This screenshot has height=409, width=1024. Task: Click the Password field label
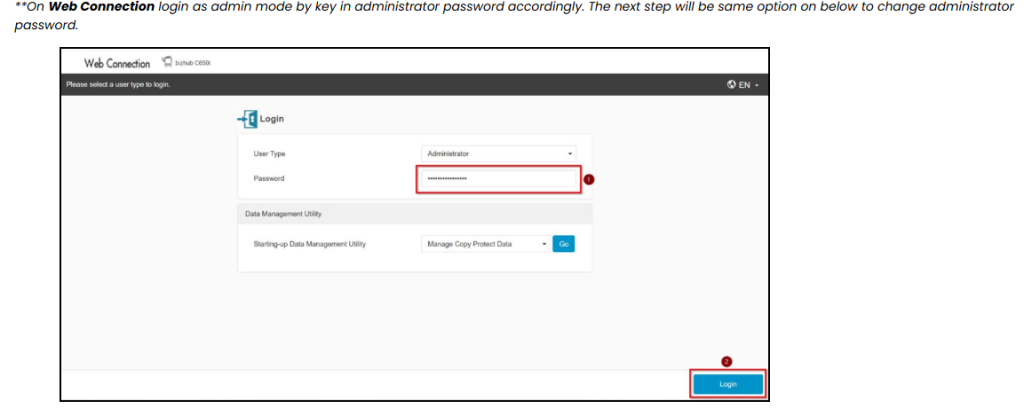(x=268, y=178)
